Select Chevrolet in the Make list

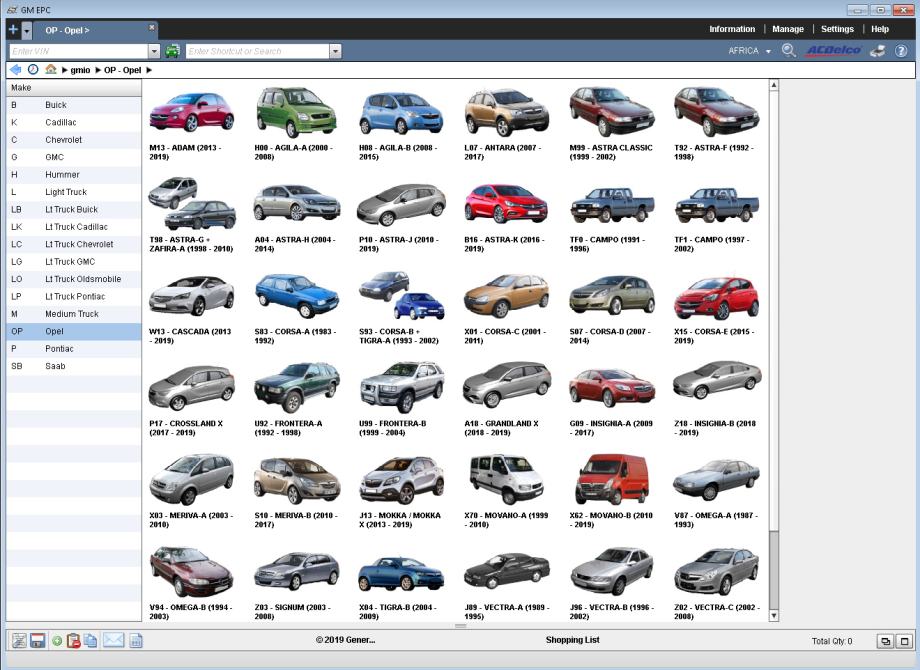pyautogui.click(x=63, y=140)
